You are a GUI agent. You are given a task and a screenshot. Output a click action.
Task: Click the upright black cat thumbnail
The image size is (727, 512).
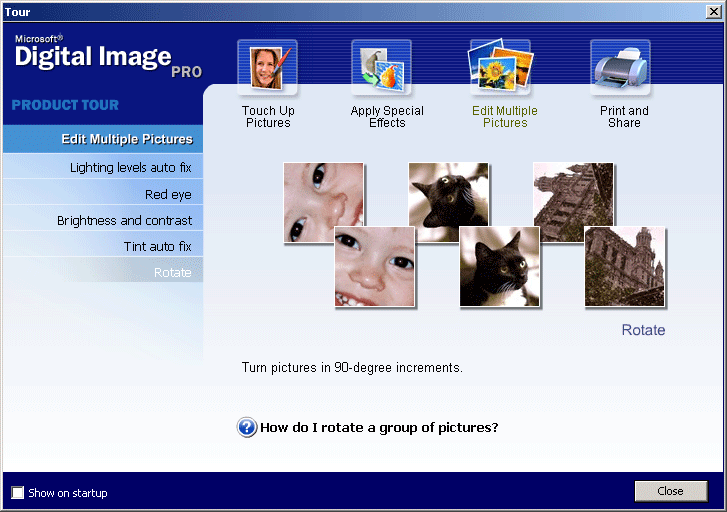tap(500, 267)
